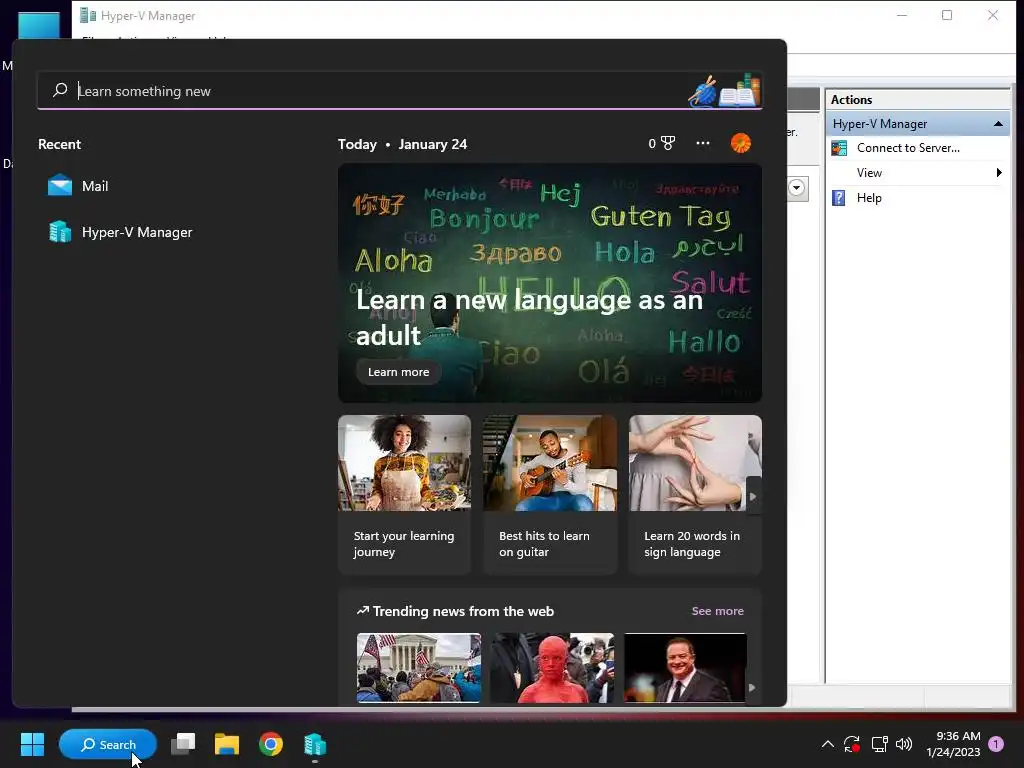The height and width of the screenshot is (768, 1024).
Task: Open Mail from the Recent list
Action: [78, 186]
